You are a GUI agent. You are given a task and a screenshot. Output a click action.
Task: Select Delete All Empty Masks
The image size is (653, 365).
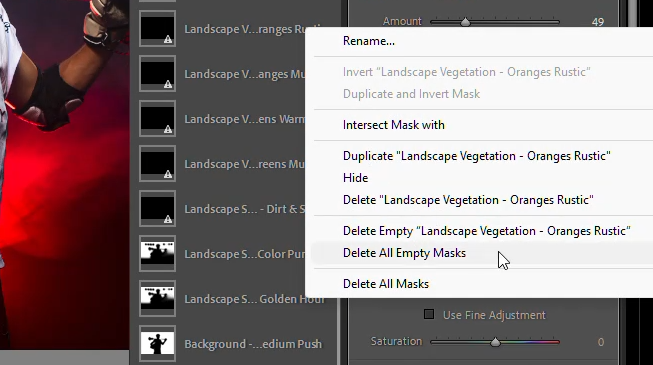click(404, 253)
